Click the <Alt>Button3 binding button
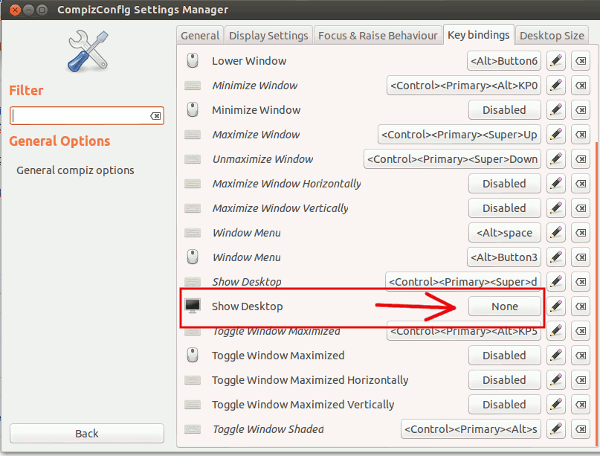The width and height of the screenshot is (600, 456). (x=504, y=257)
